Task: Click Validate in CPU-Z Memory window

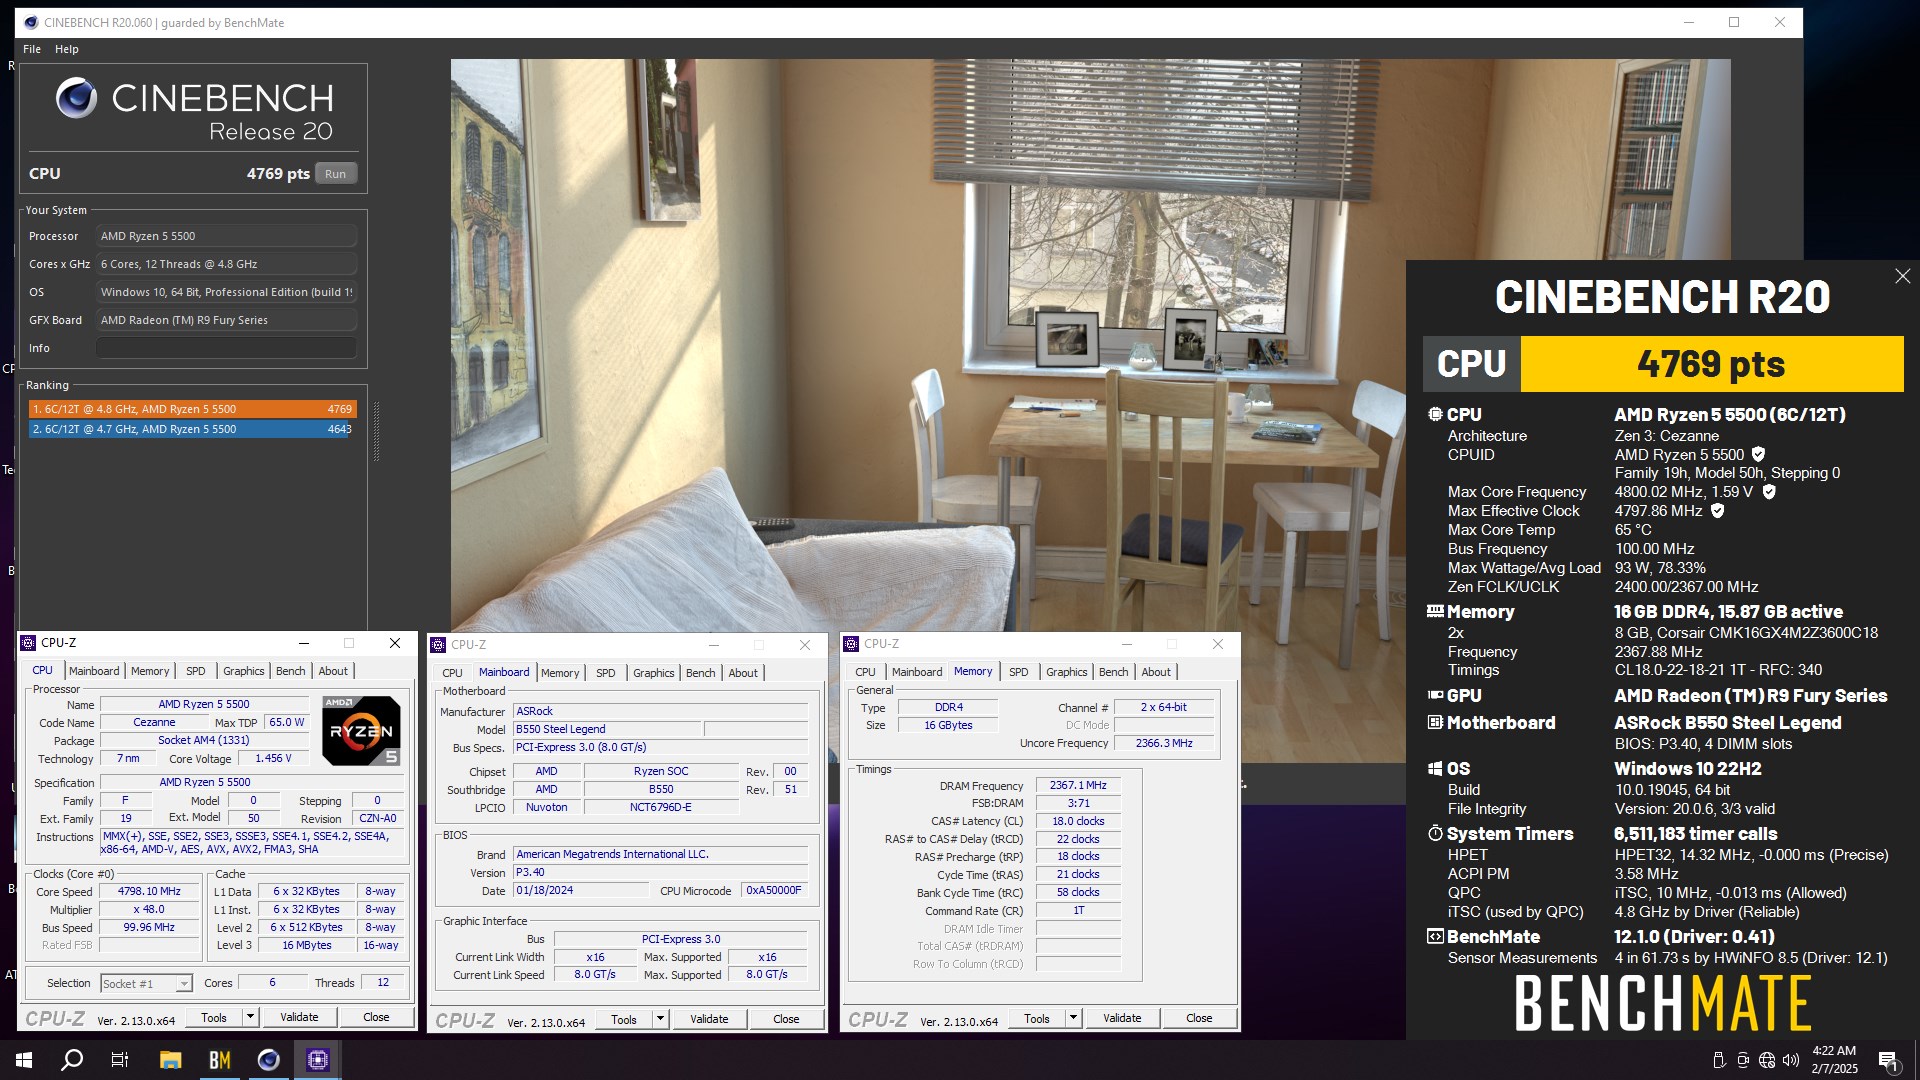Action: pos(1122,1018)
